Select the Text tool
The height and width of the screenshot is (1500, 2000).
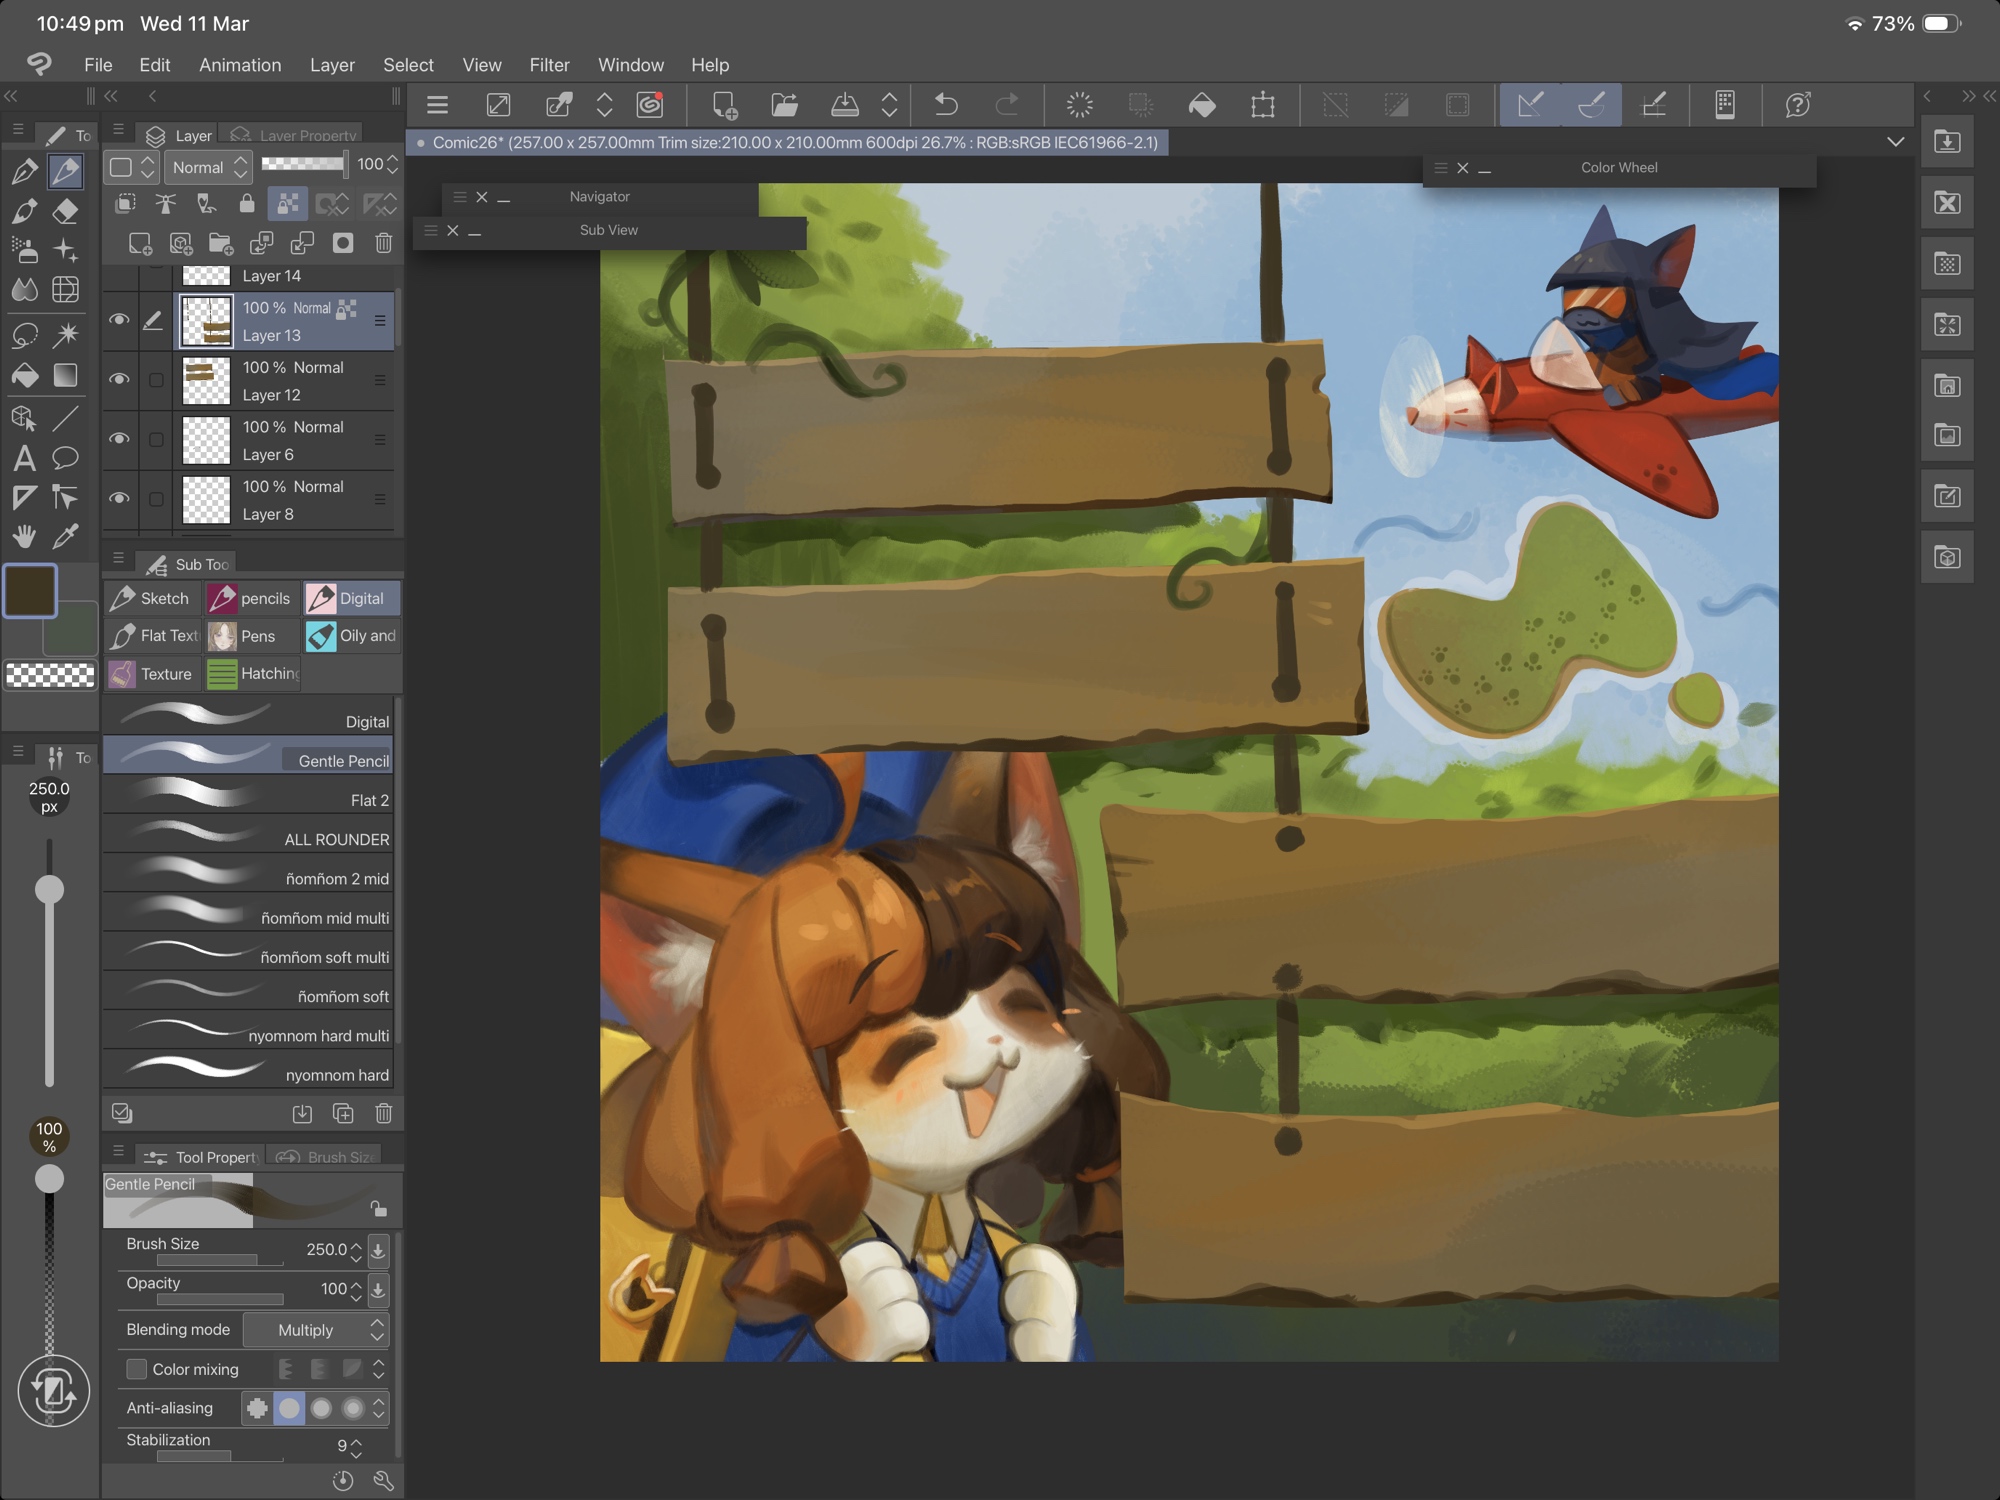[24, 458]
